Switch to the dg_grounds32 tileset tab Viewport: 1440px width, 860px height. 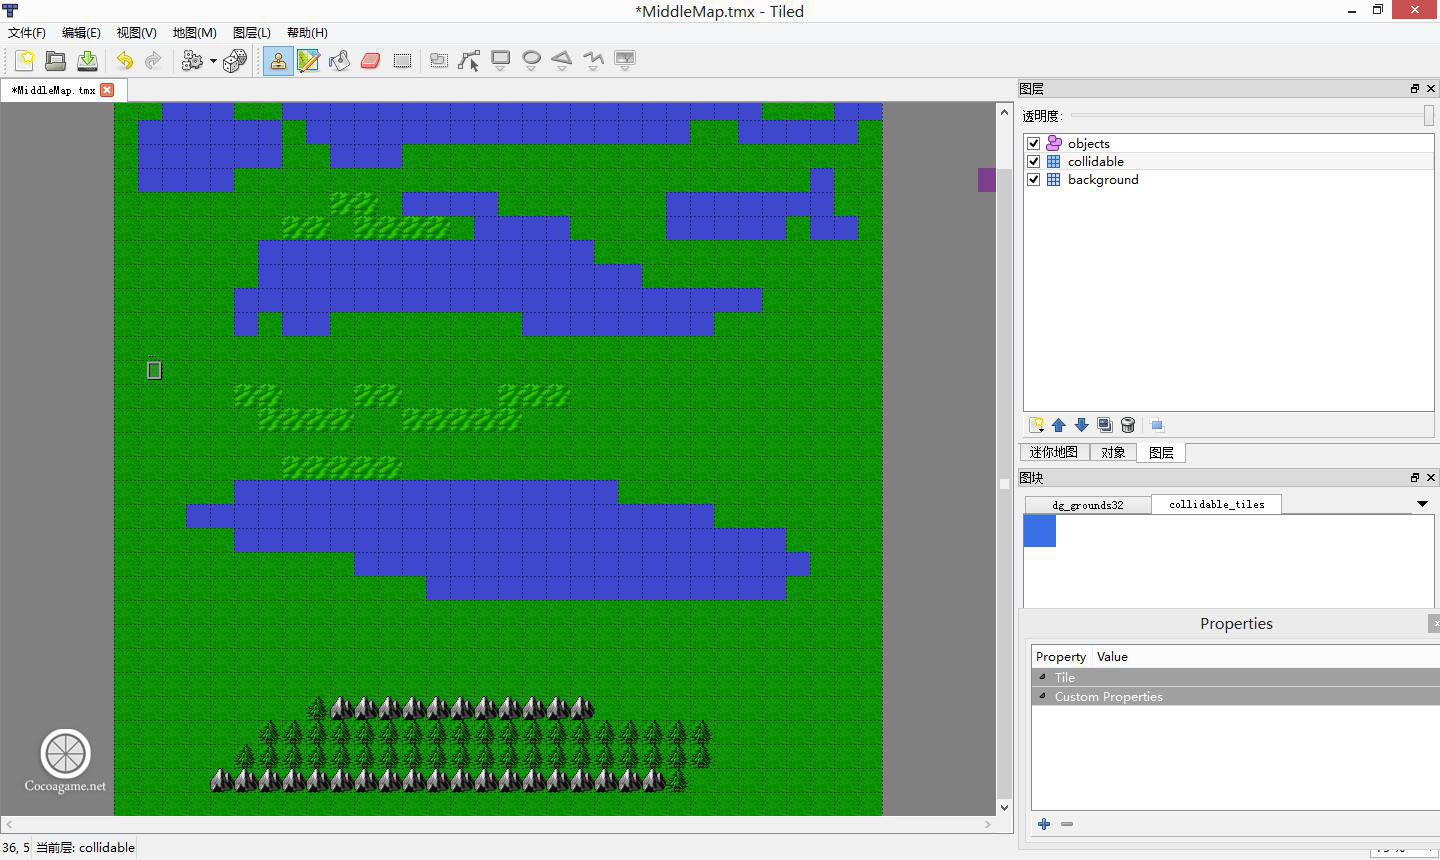pyautogui.click(x=1088, y=505)
